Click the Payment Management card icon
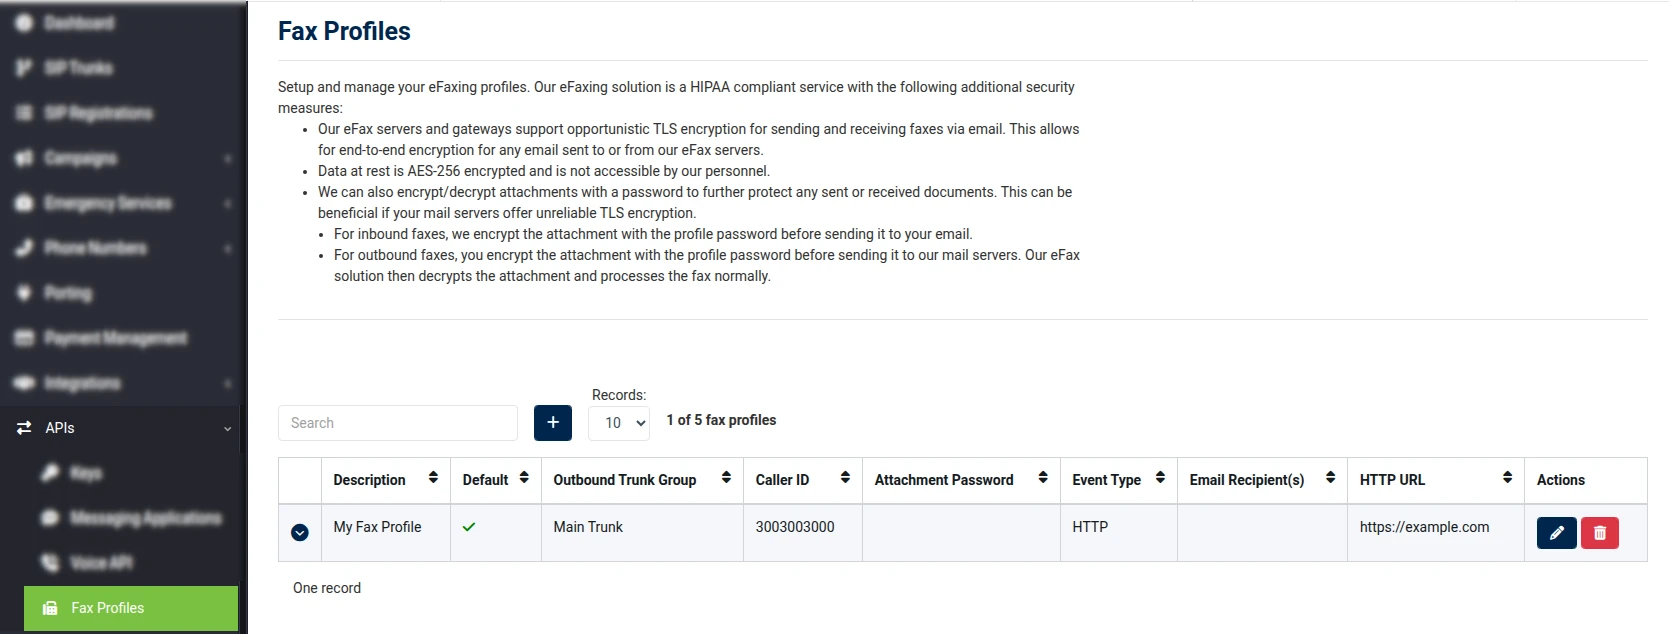This screenshot has height=634, width=1669. tap(24, 337)
